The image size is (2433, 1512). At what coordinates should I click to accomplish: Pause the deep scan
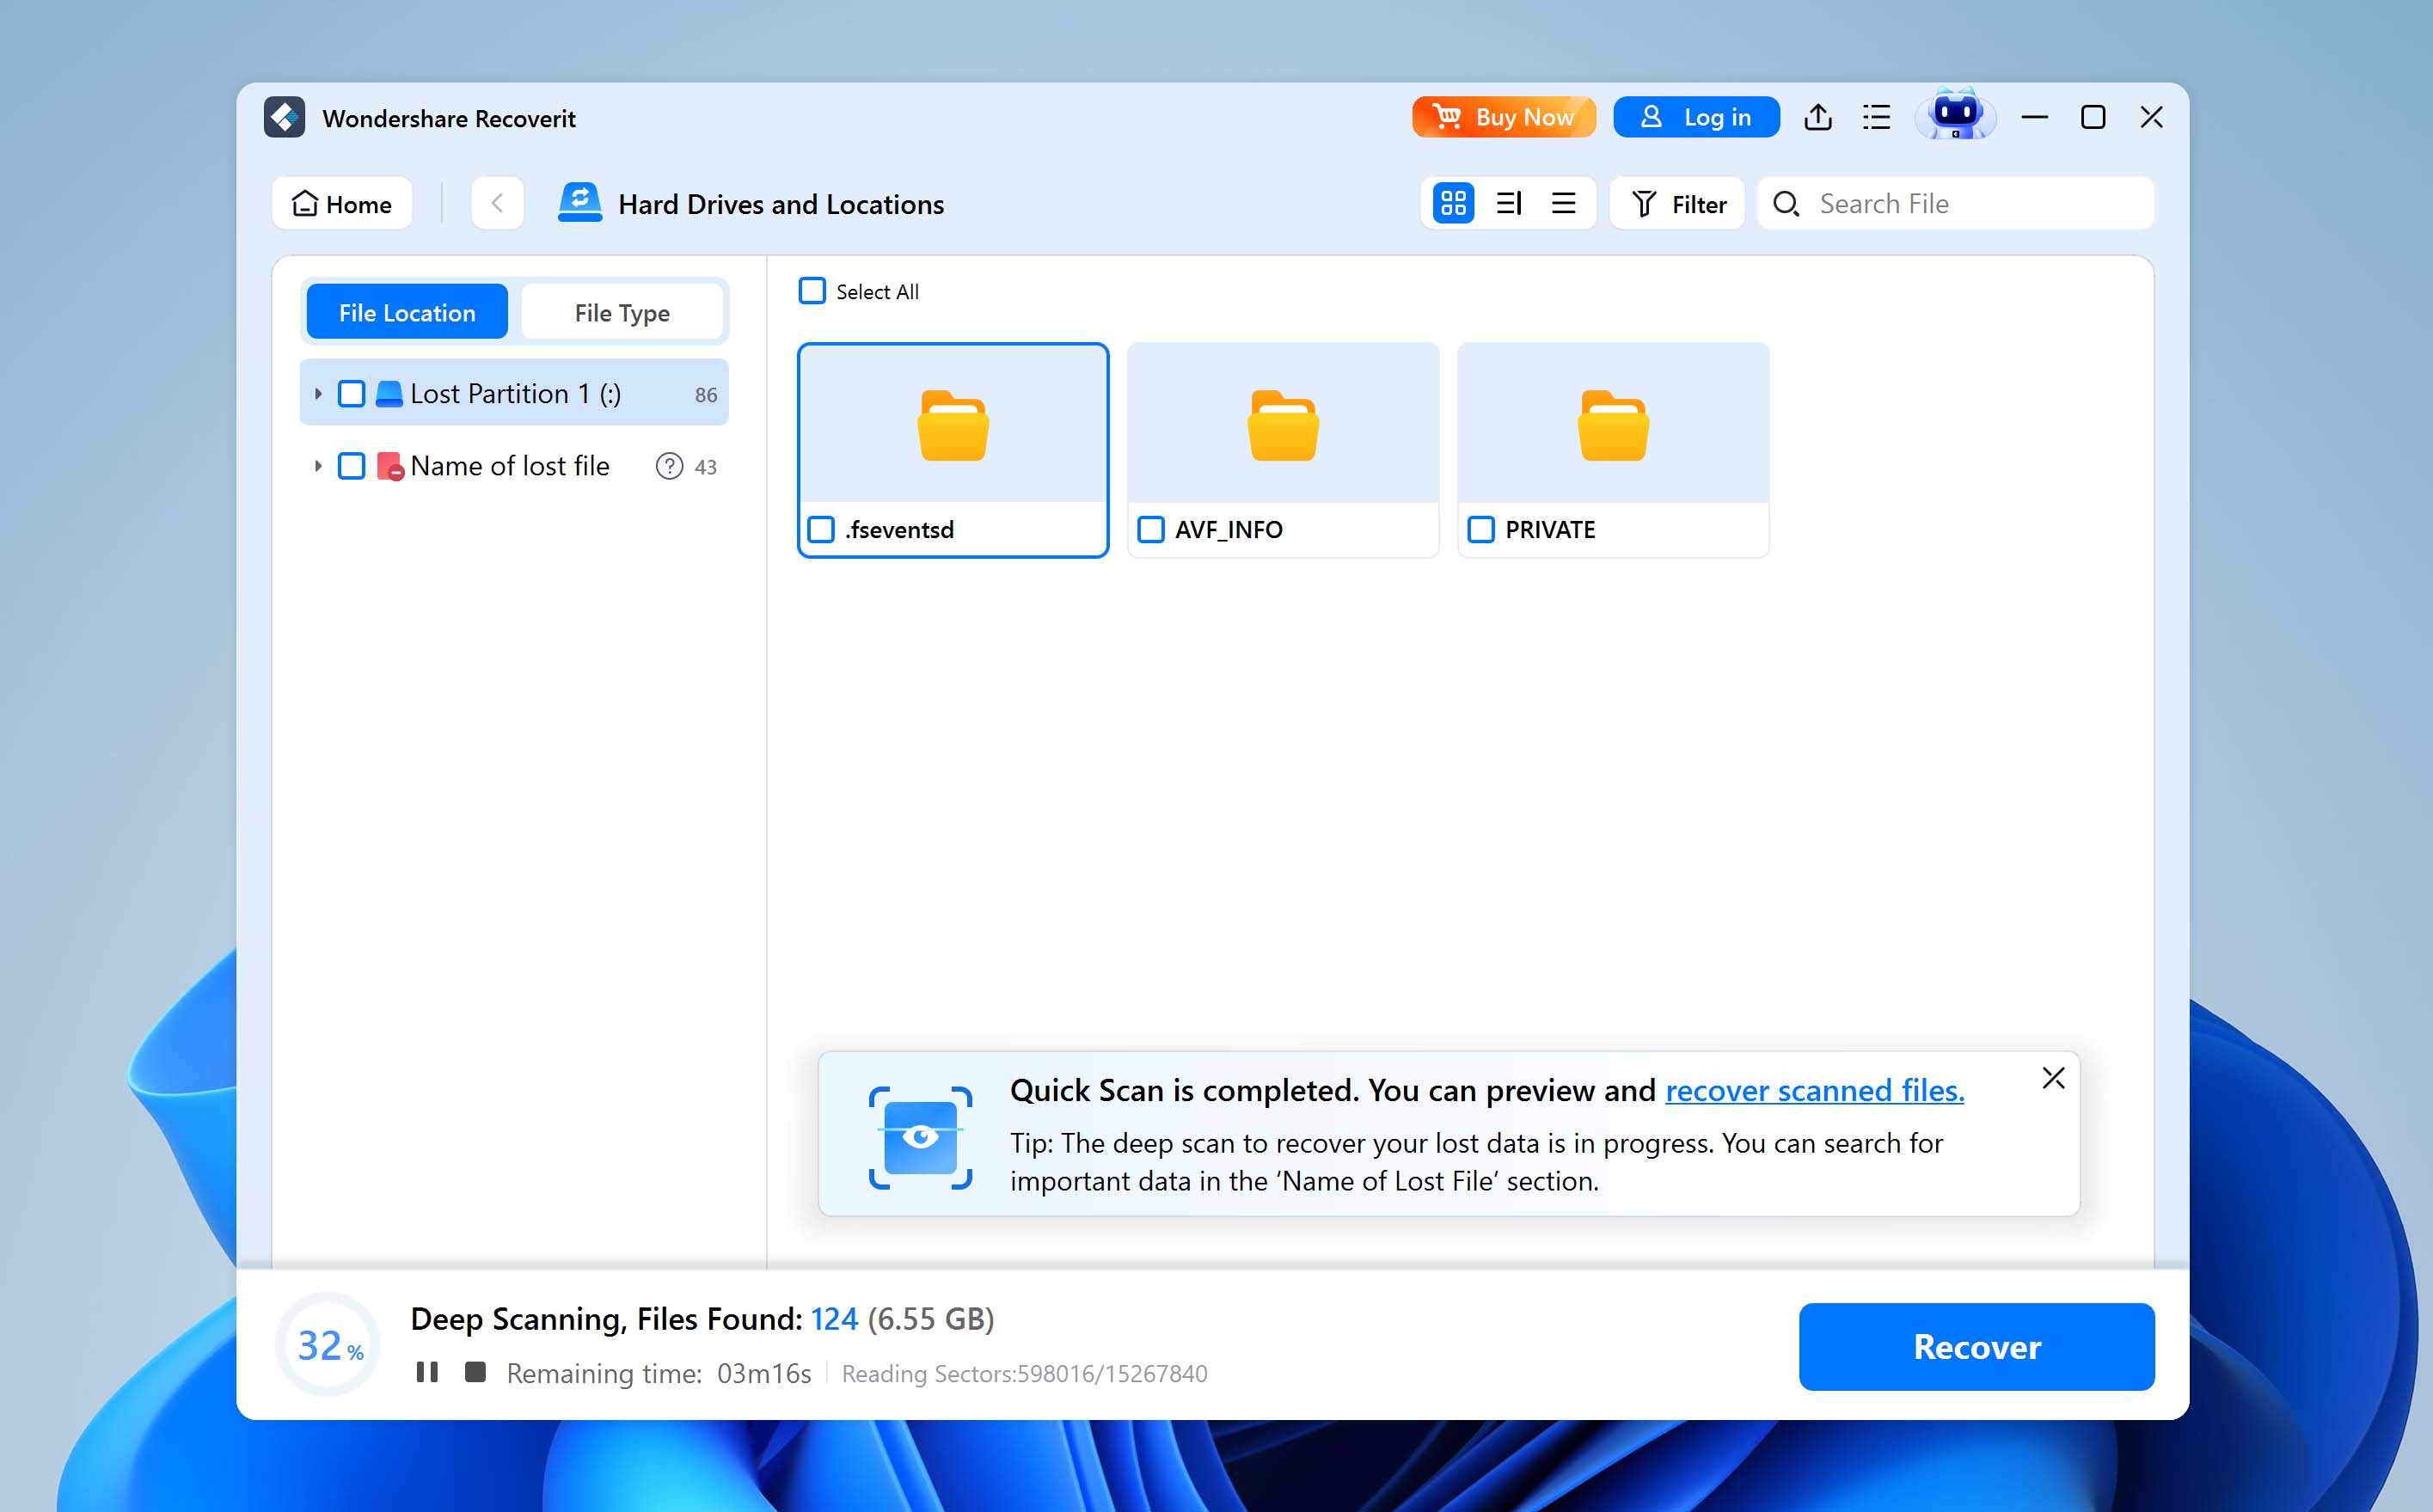(427, 1372)
